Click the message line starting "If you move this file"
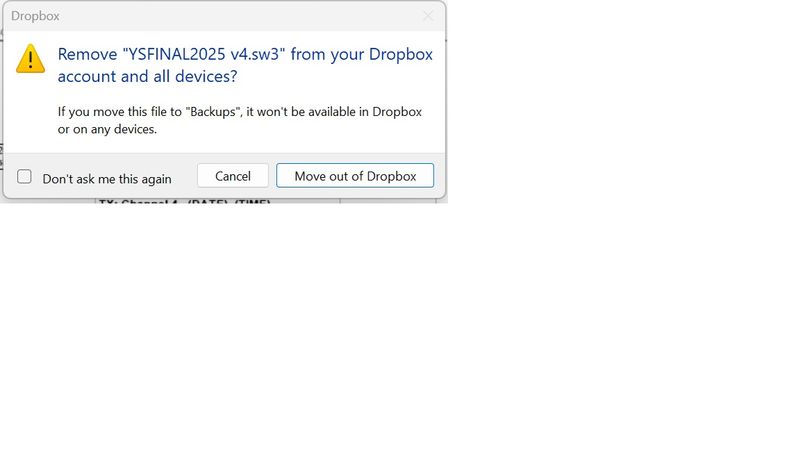The image size is (800, 450). 240,112
